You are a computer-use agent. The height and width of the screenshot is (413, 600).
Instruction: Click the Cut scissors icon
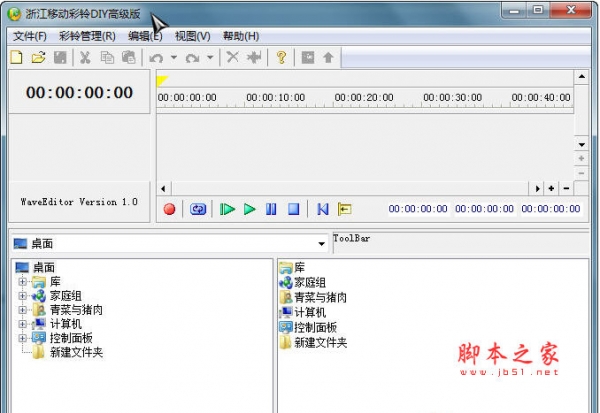click(85, 57)
